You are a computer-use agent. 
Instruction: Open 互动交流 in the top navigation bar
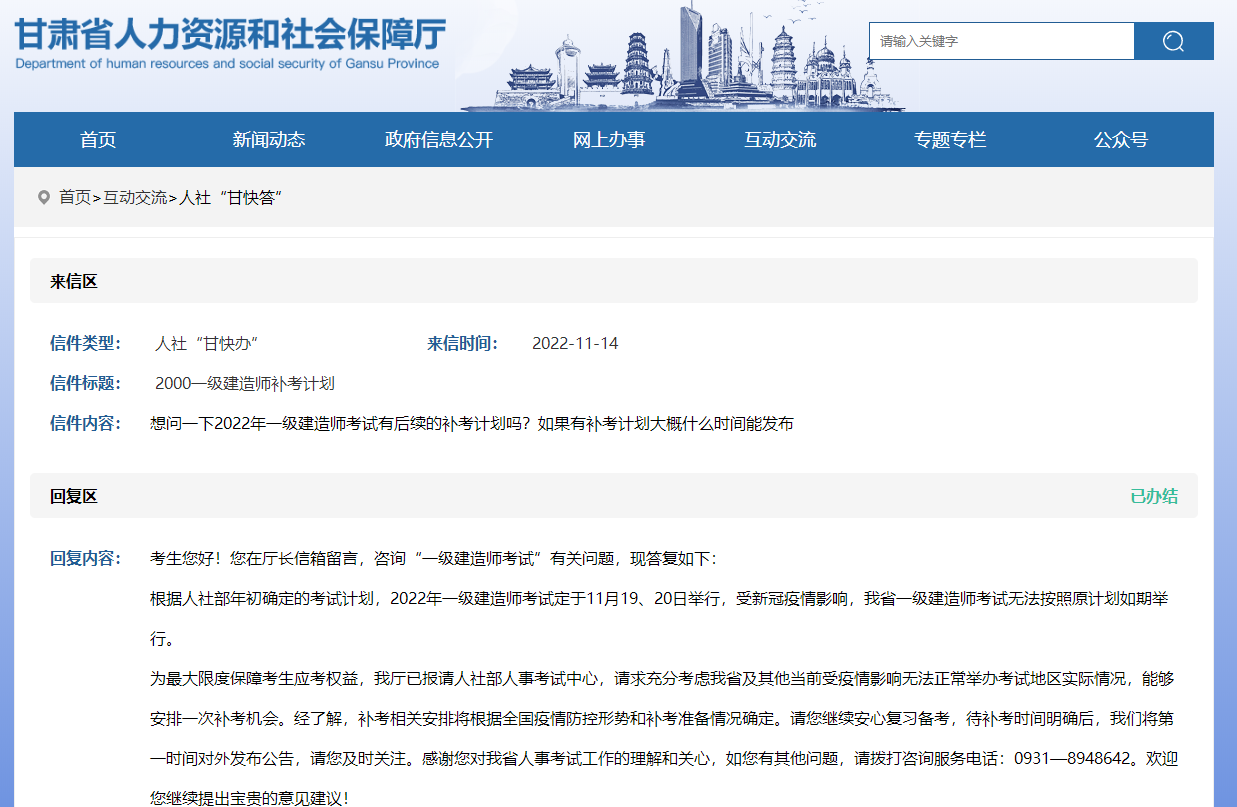(x=780, y=140)
